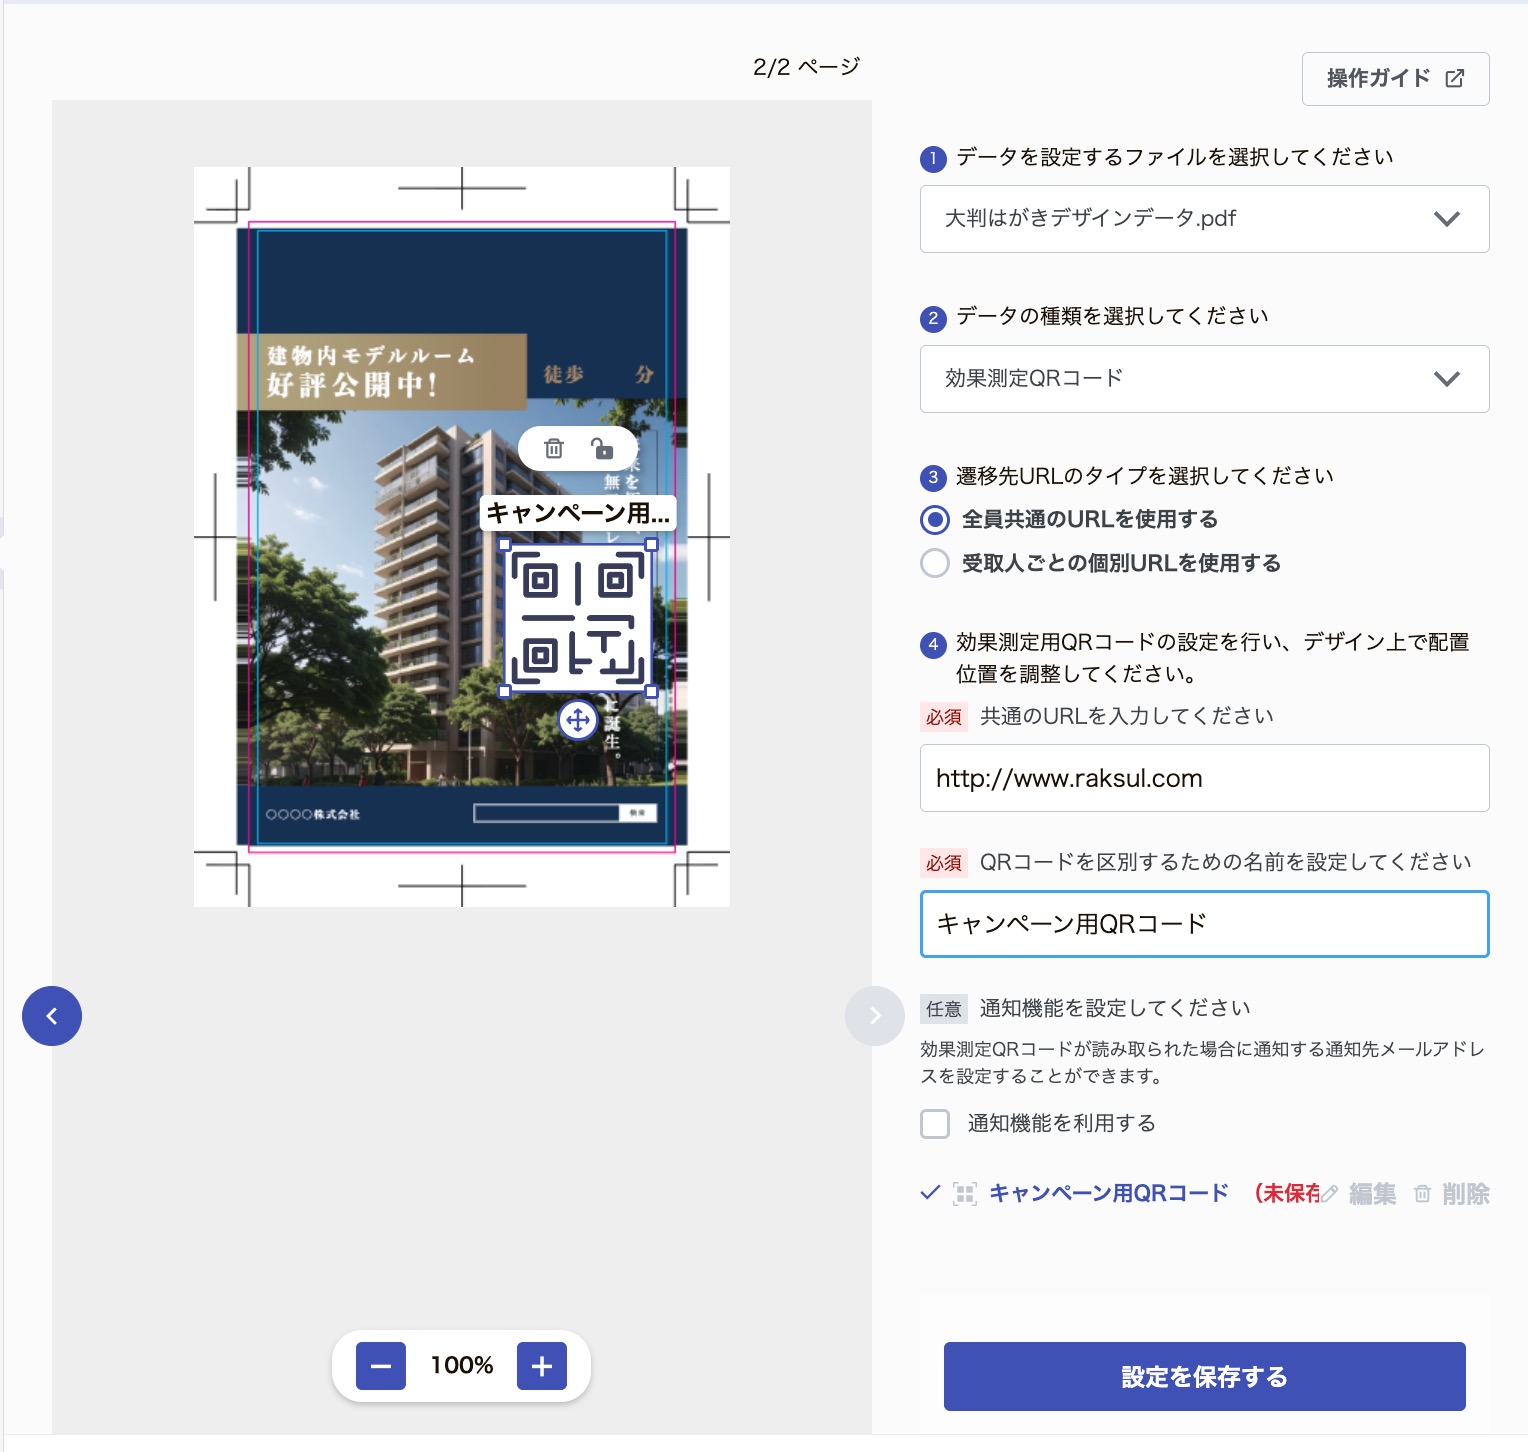Select 受取人ごとの個別URLを使用する radio option

click(935, 563)
